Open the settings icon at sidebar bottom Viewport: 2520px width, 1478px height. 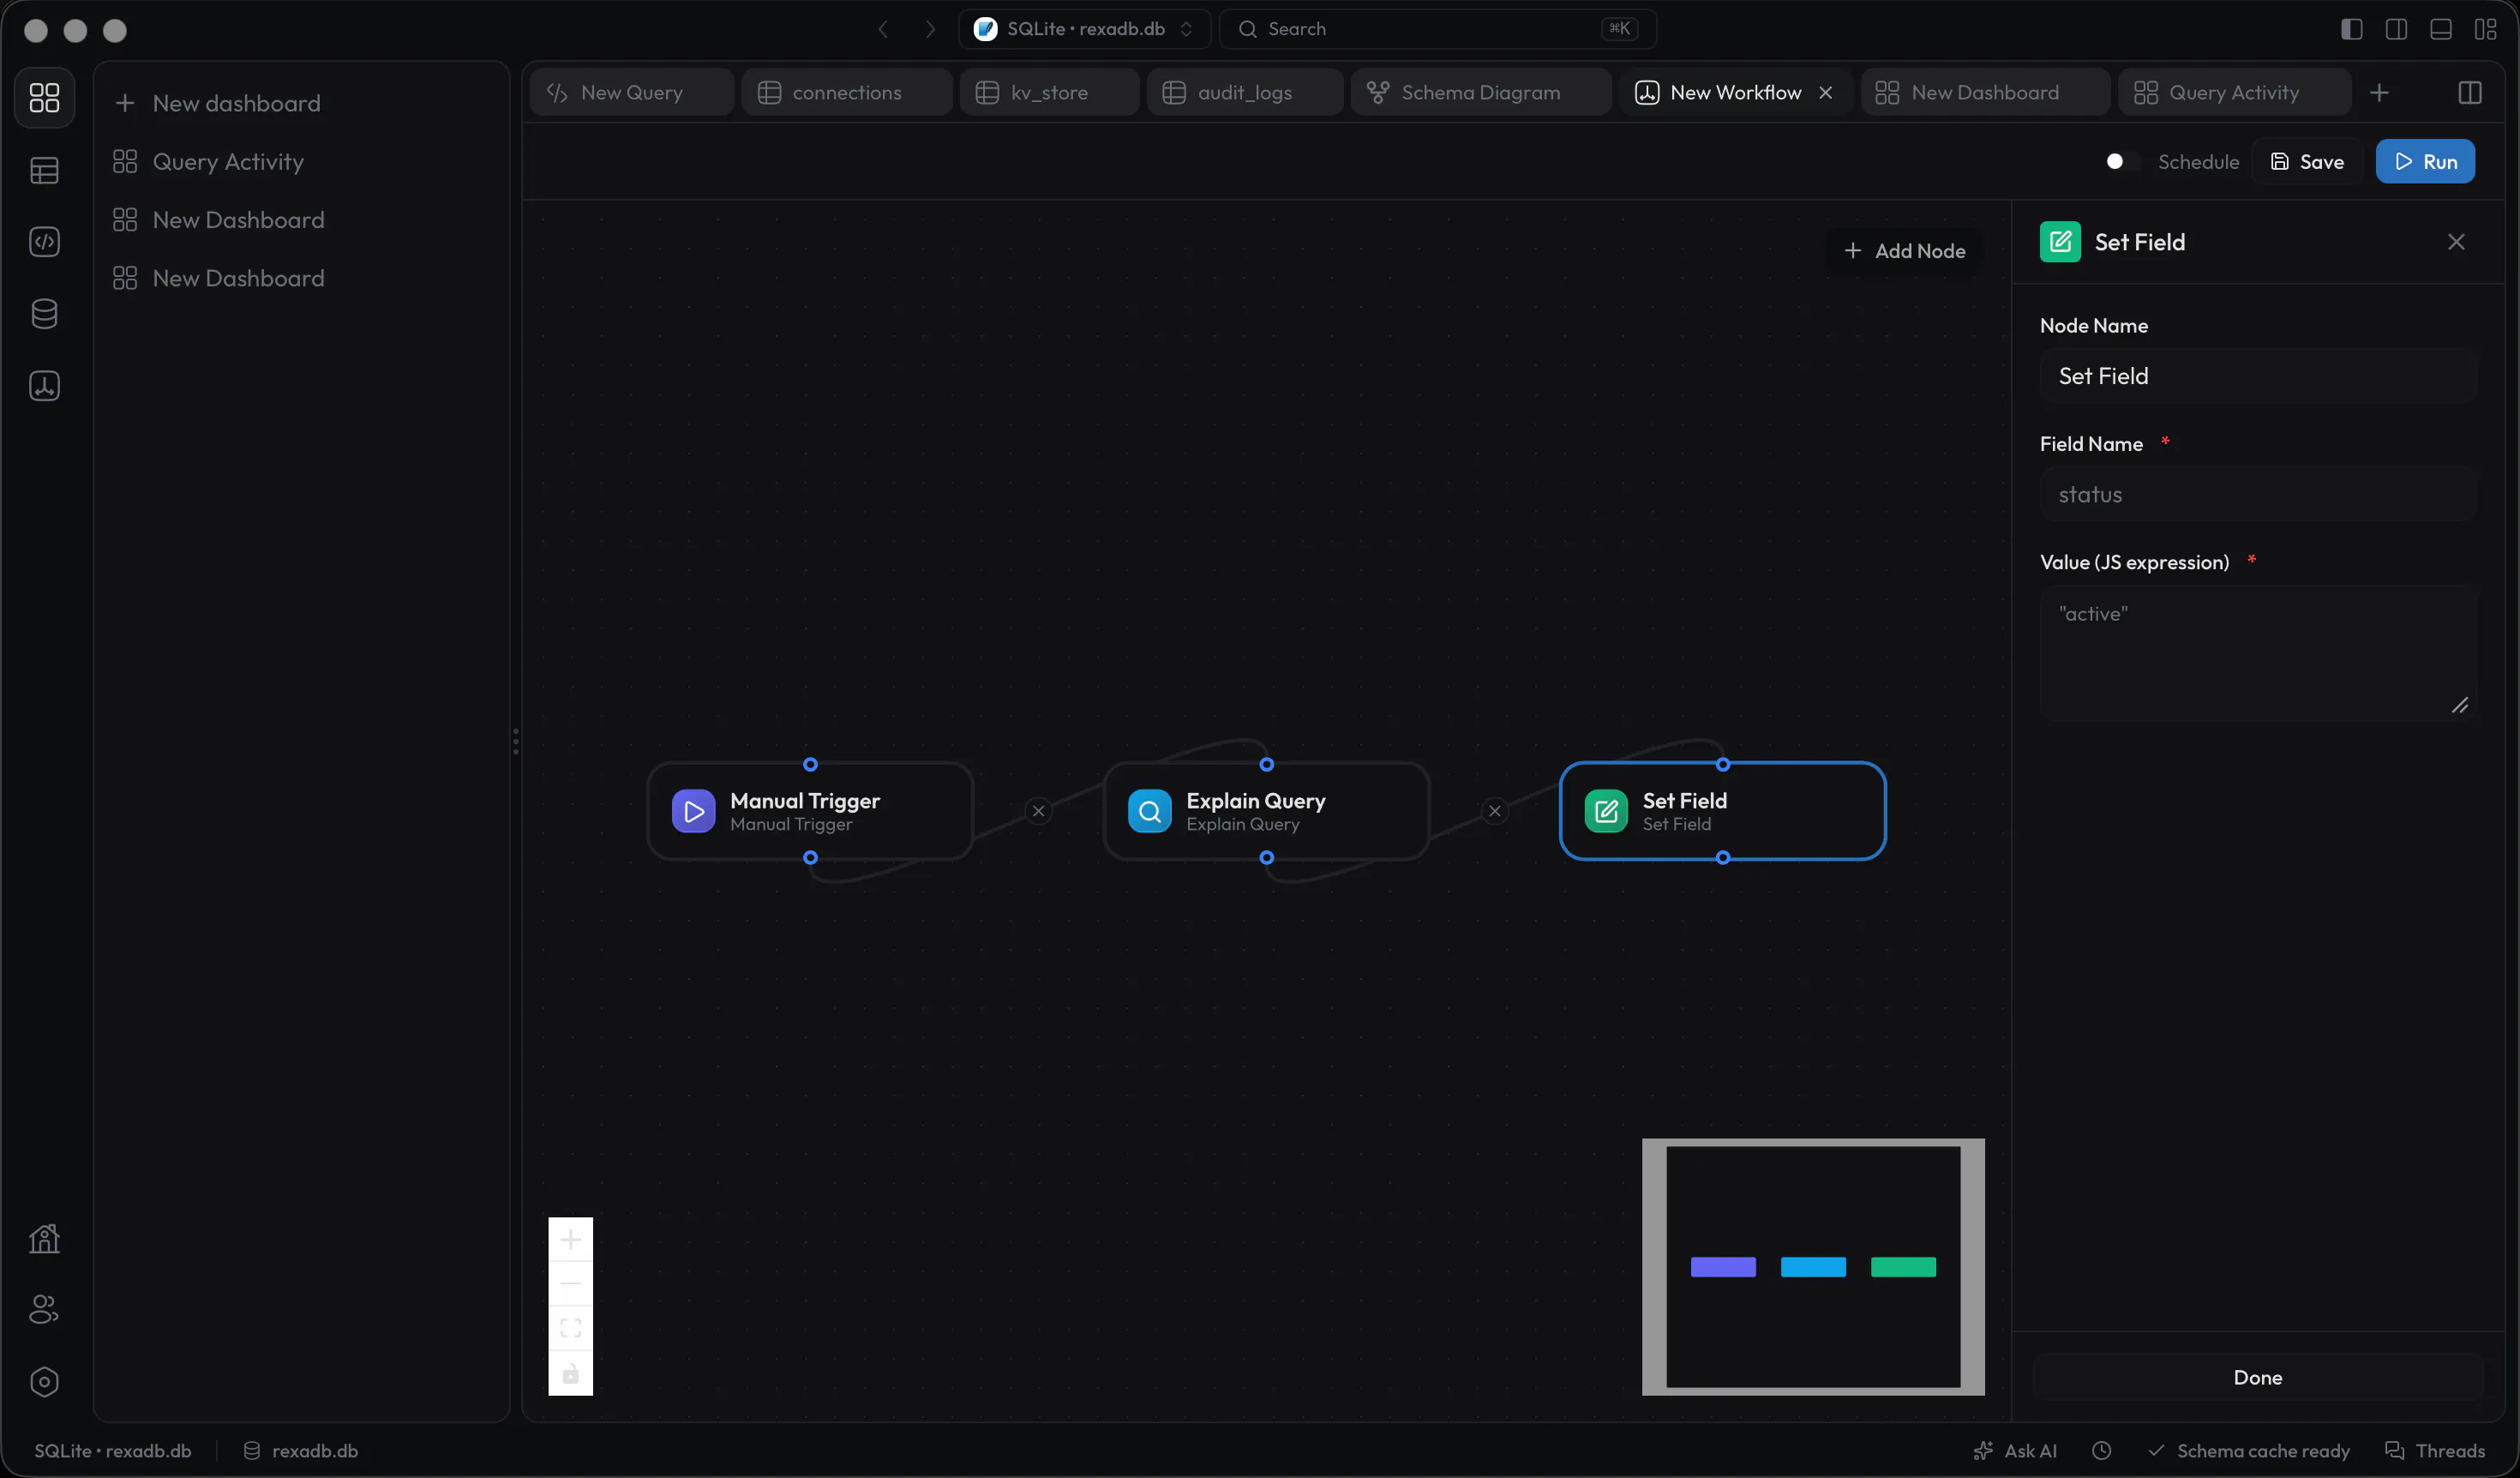click(44, 1382)
